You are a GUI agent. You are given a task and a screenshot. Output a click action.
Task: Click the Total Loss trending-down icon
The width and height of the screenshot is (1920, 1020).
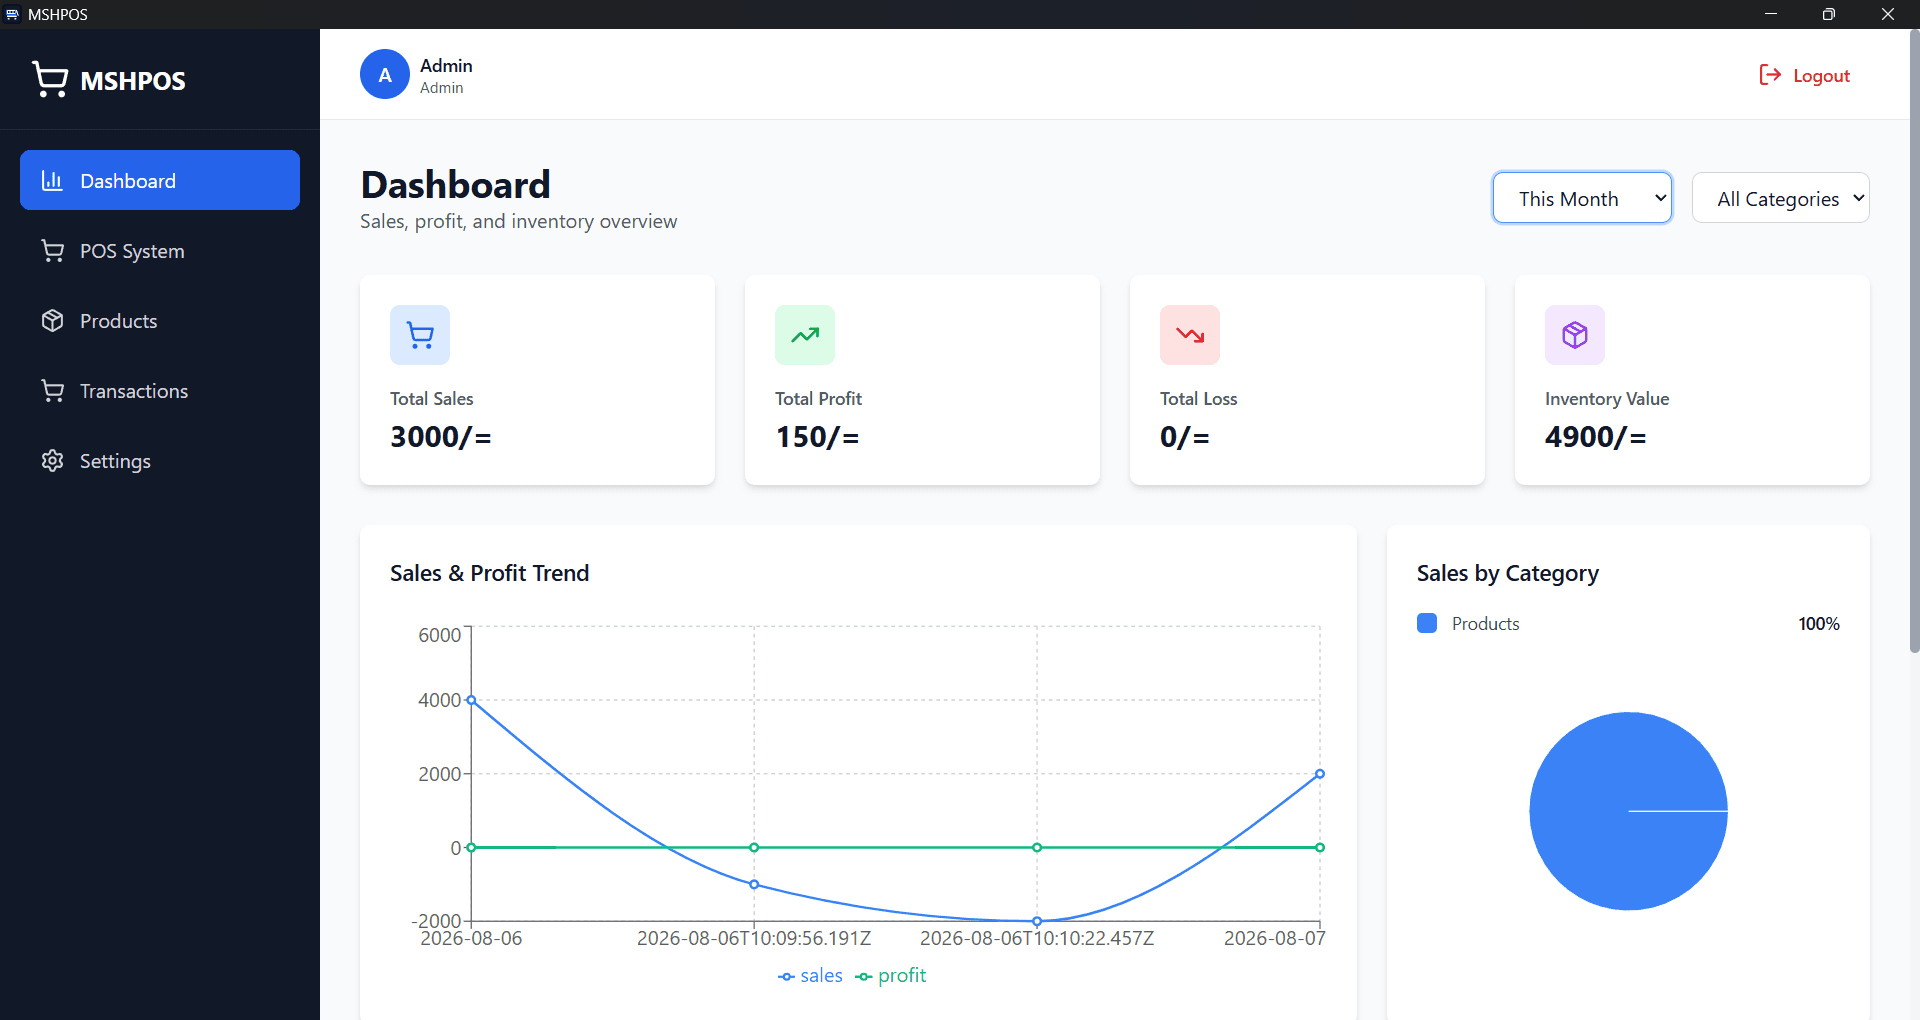tap(1190, 335)
